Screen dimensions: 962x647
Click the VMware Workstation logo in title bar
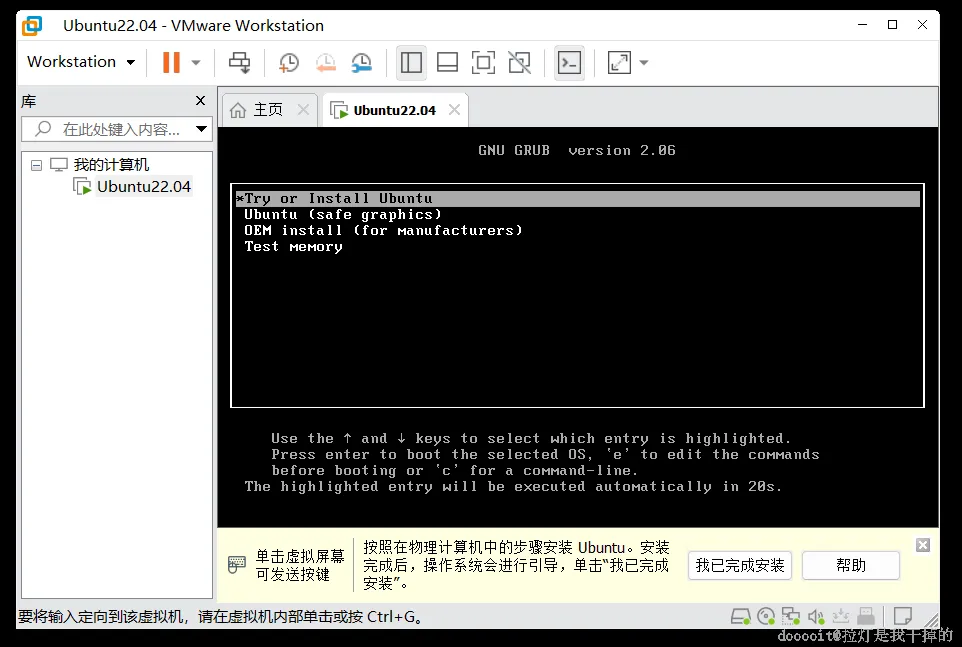click(x=32, y=26)
